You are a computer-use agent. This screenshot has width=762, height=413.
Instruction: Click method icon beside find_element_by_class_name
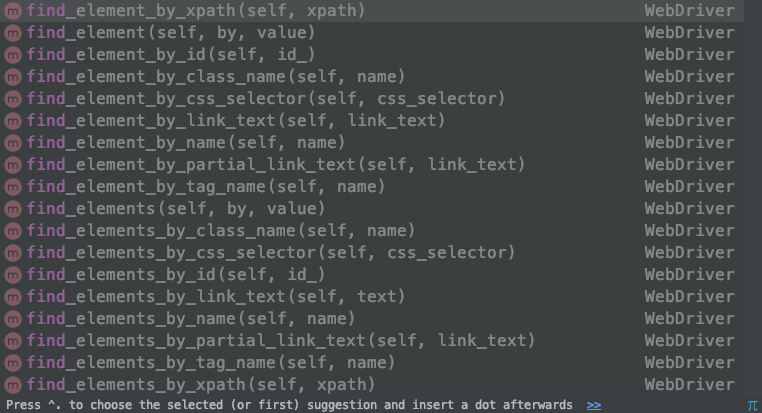pos(13,77)
